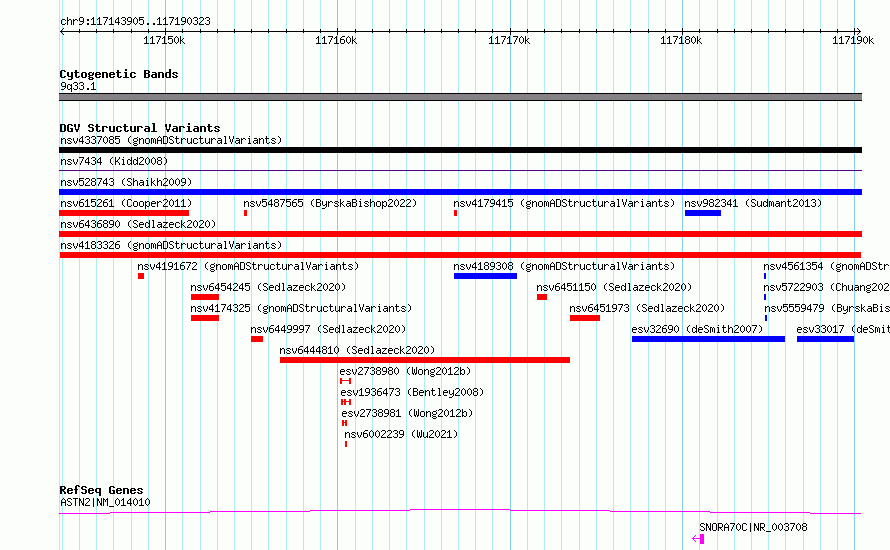Click the nsv6449997 small red bar

click(257, 339)
